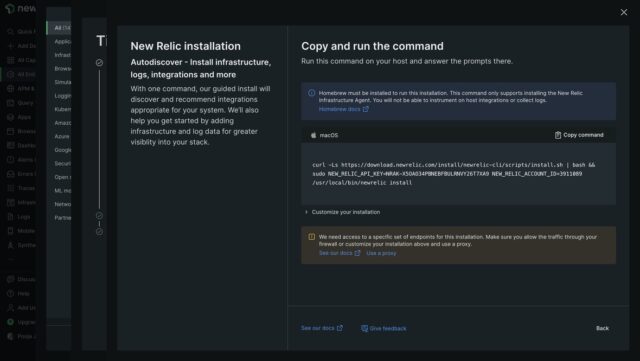Click the warning icon in the endpoints notice

311,237
